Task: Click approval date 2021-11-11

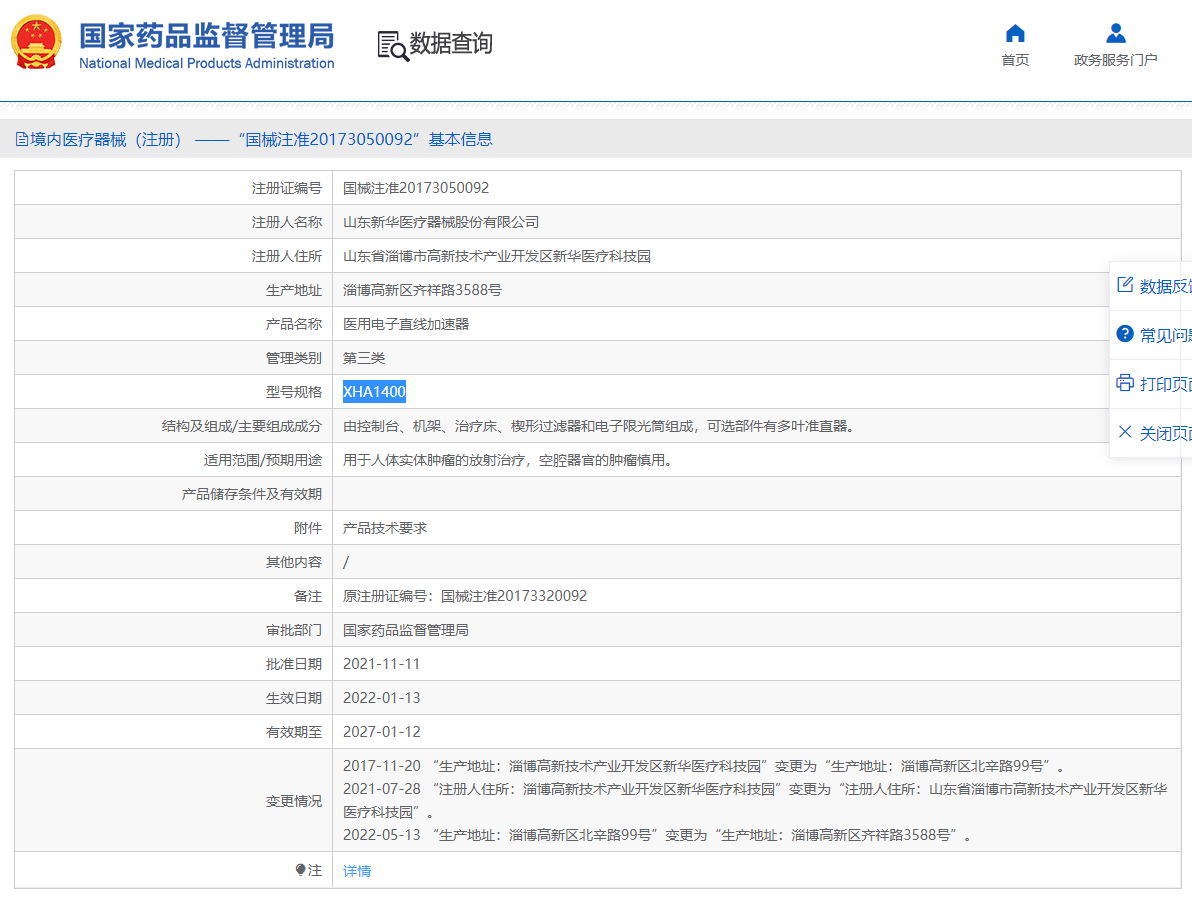Action: point(381,664)
